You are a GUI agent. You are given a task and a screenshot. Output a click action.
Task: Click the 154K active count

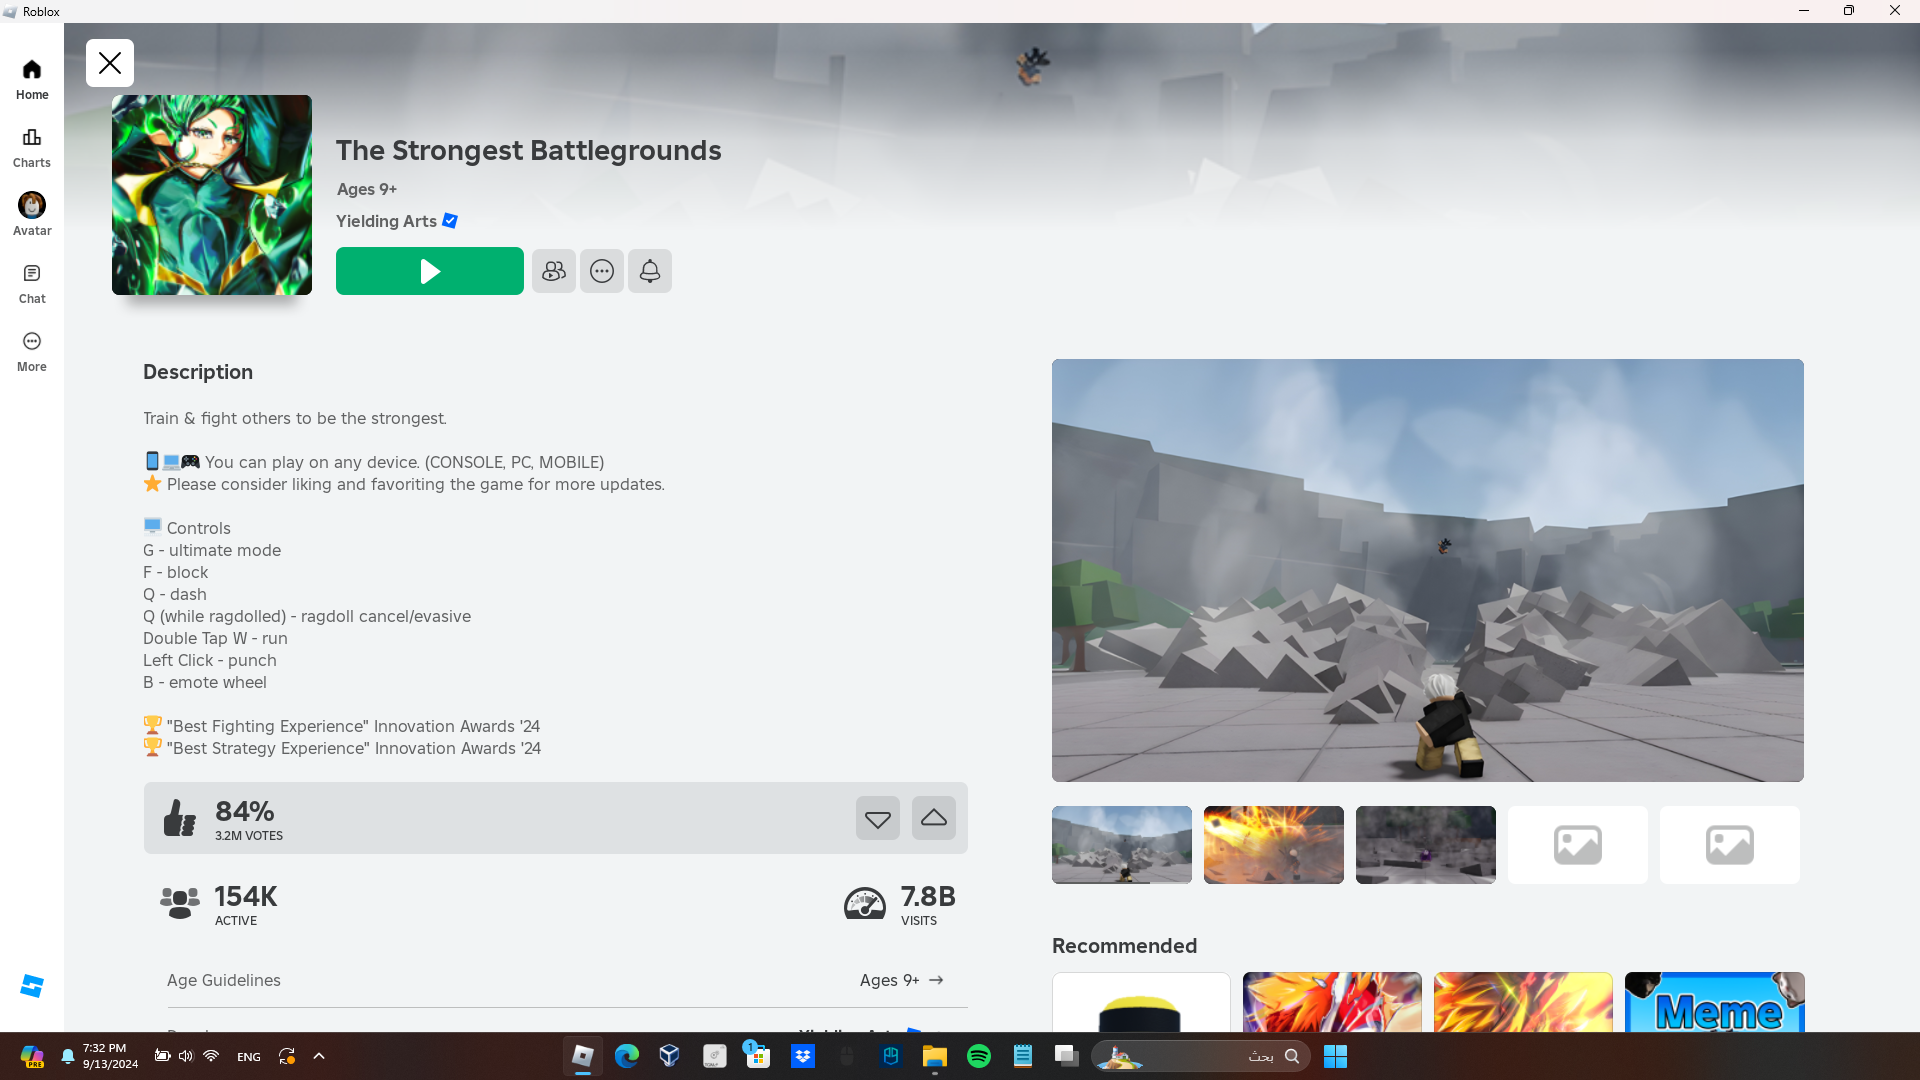click(x=246, y=896)
